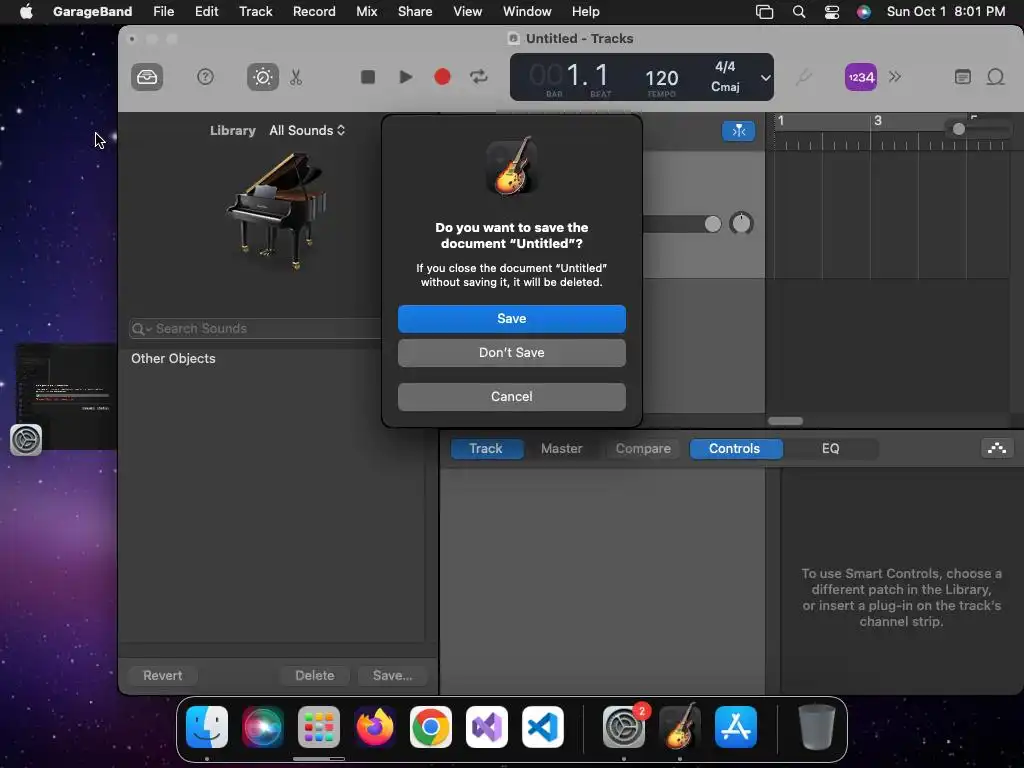This screenshot has height=768, width=1024.
Task: Open Launchpad from the Dock
Action: pos(319,727)
